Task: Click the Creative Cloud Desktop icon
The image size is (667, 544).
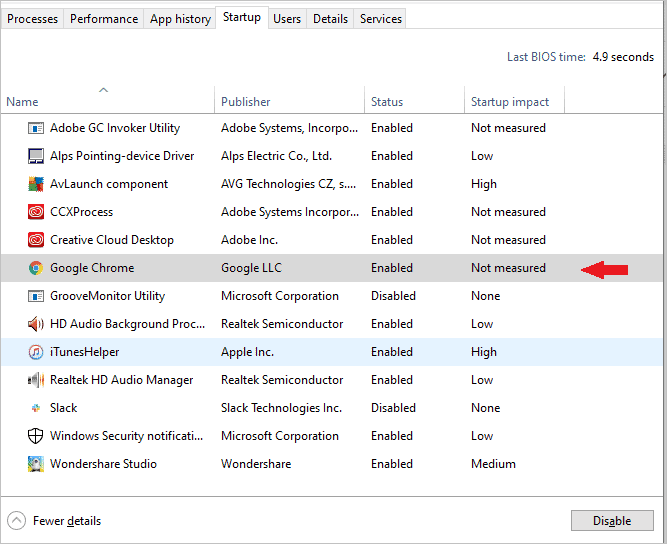Action: pos(36,240)
